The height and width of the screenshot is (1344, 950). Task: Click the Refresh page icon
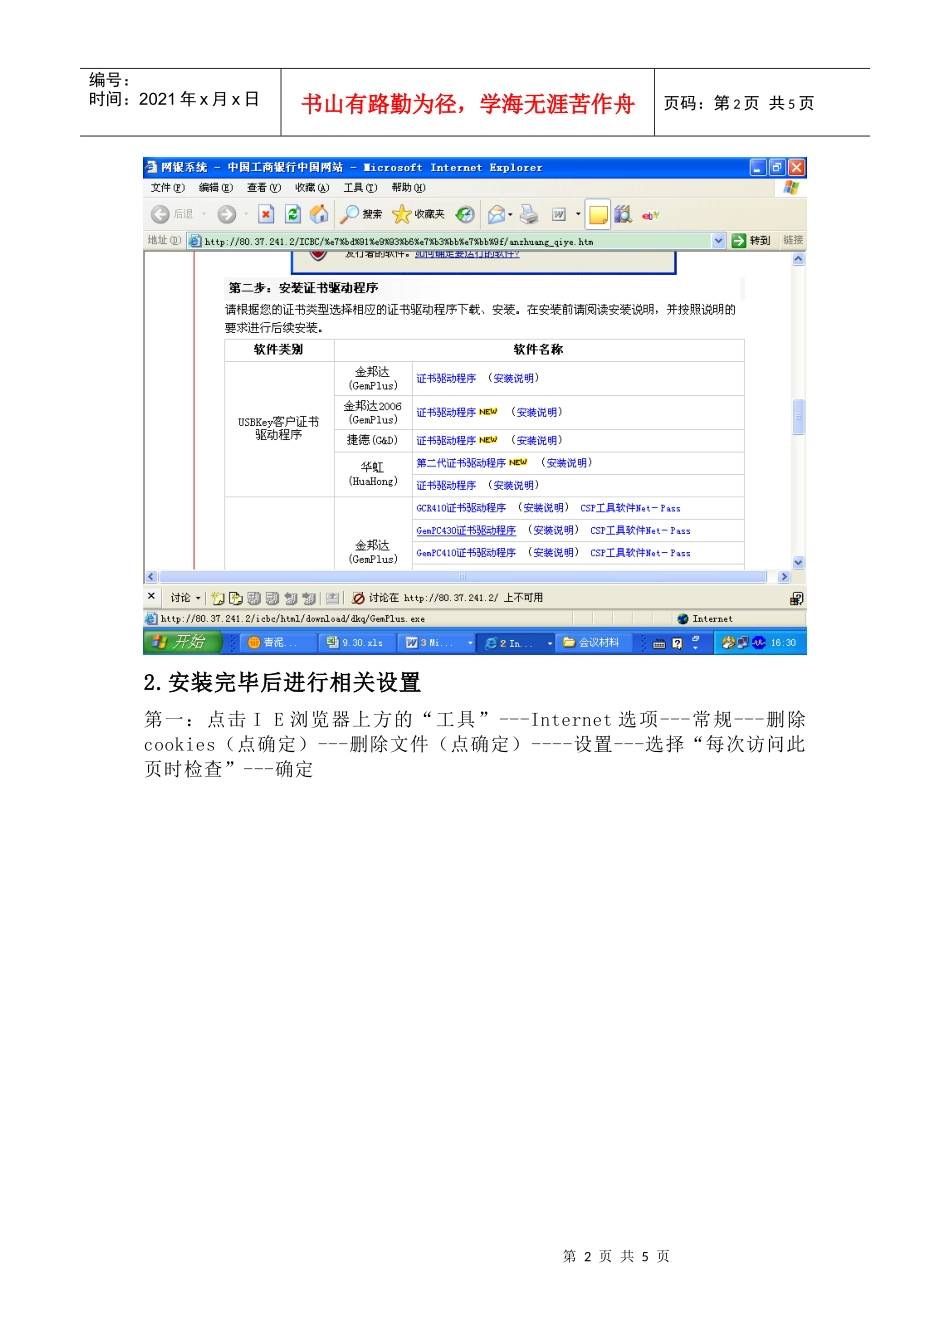(x=293, y=214)
